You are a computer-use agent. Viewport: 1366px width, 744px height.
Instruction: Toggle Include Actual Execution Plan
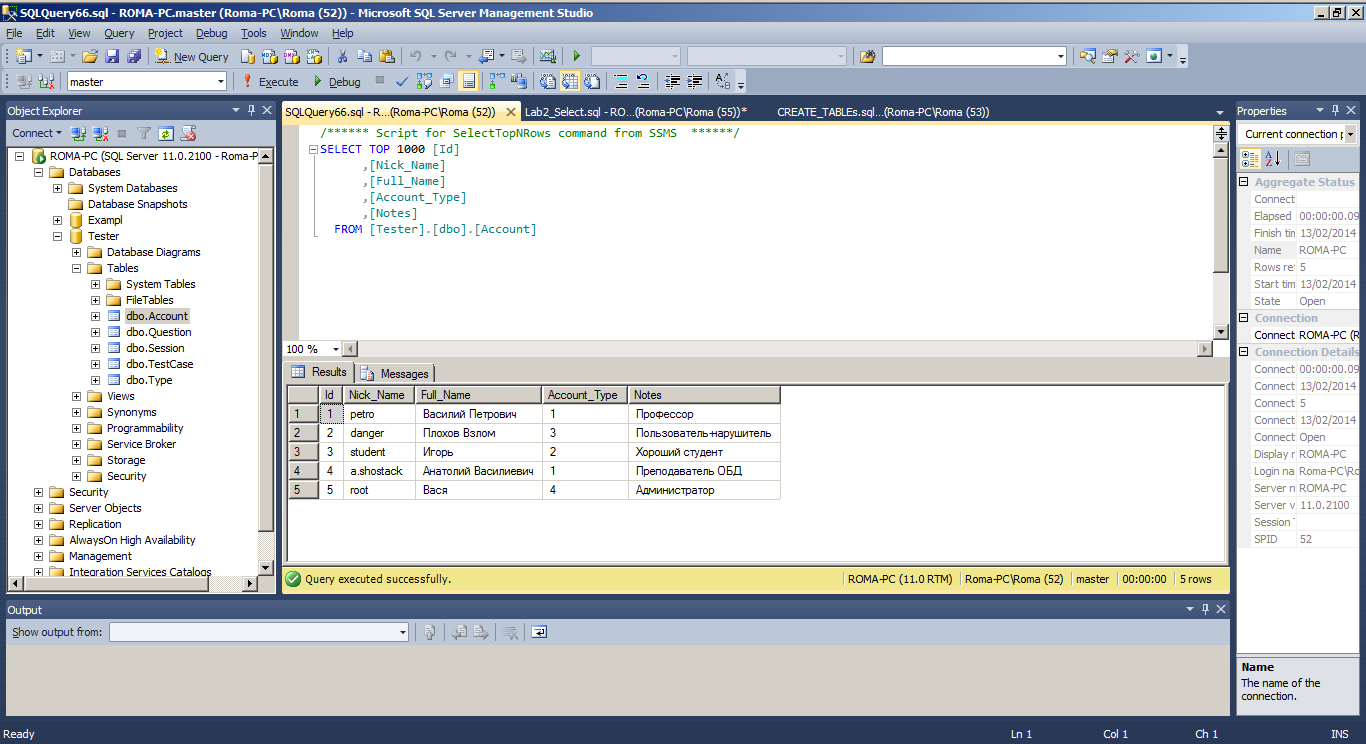point(495,82)
